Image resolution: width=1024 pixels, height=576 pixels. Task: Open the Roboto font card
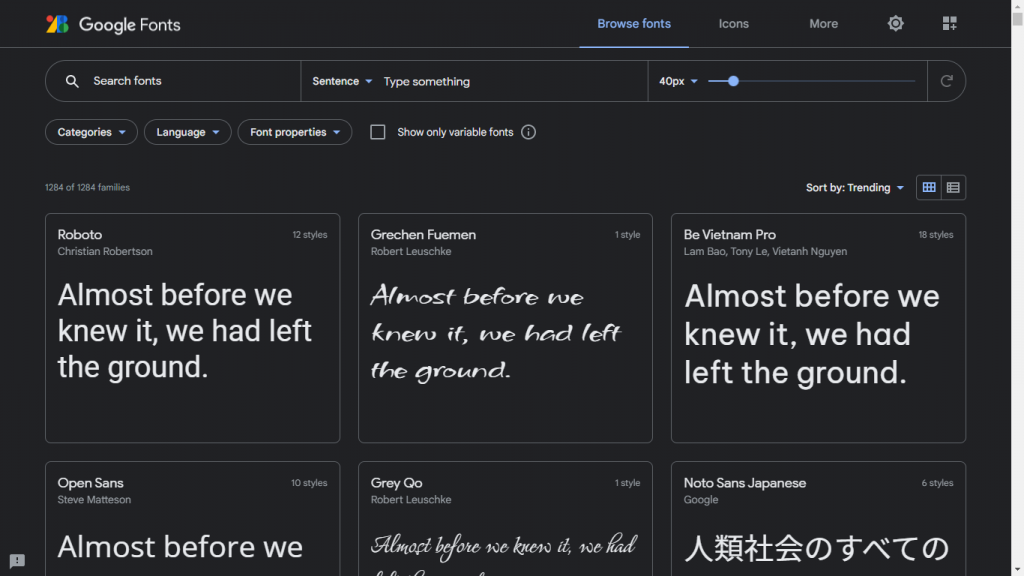coord(193,328)
